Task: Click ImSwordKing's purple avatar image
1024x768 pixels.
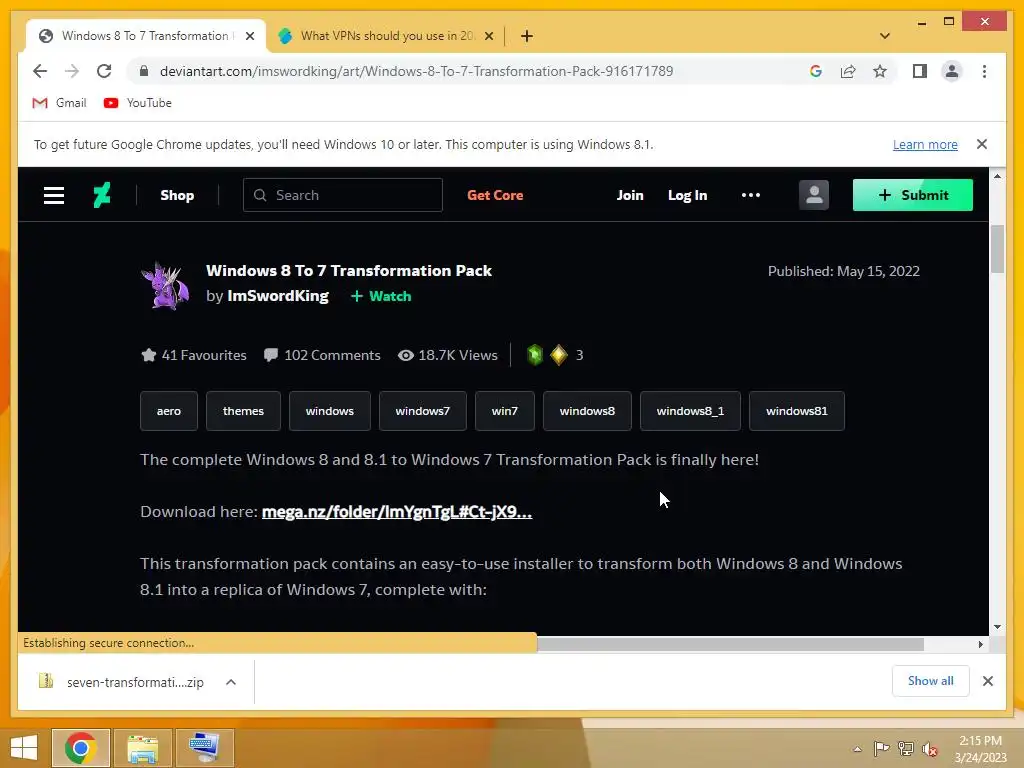Action: pos(165,285)
